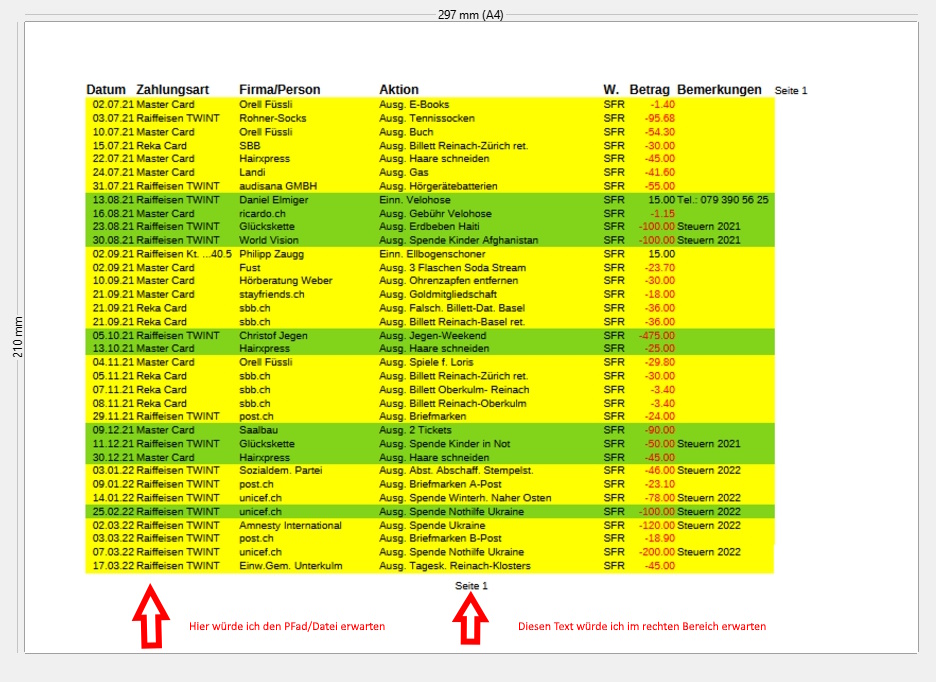Viewport: 936px width, 682px height.
Task: Click the 'Bemerkungen' column header
Action: pos(719,90)
